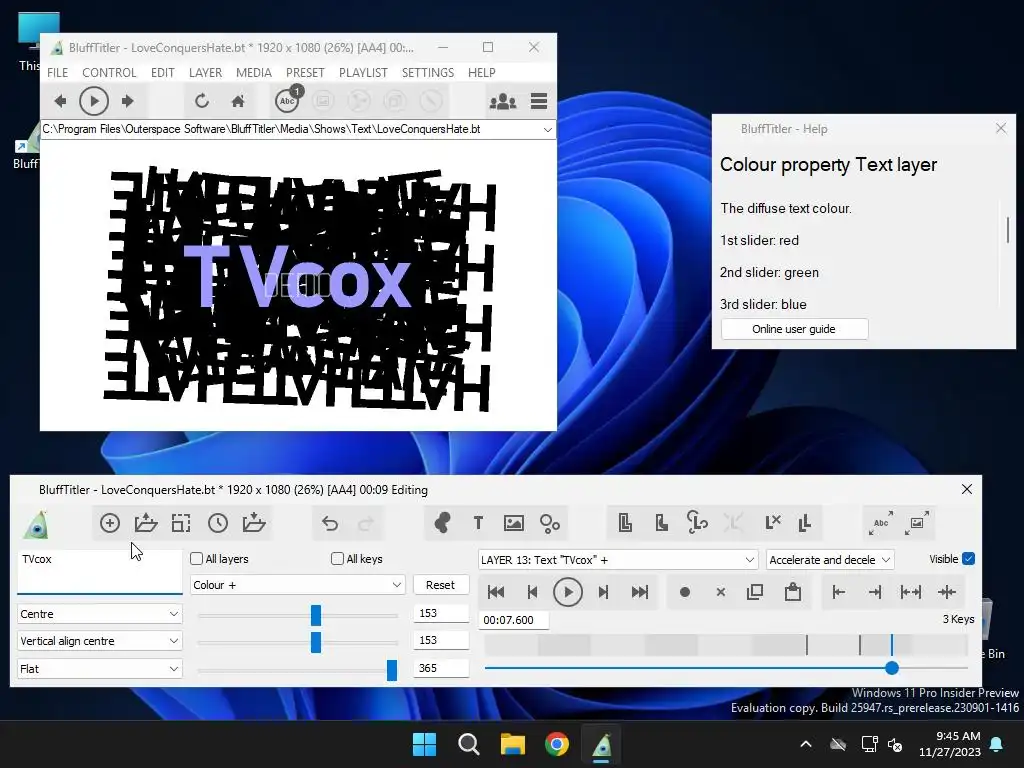The height and width of the screenshot is (768, 1024).
Task: Click the next show arrow in the player
Action: [127, 101]
